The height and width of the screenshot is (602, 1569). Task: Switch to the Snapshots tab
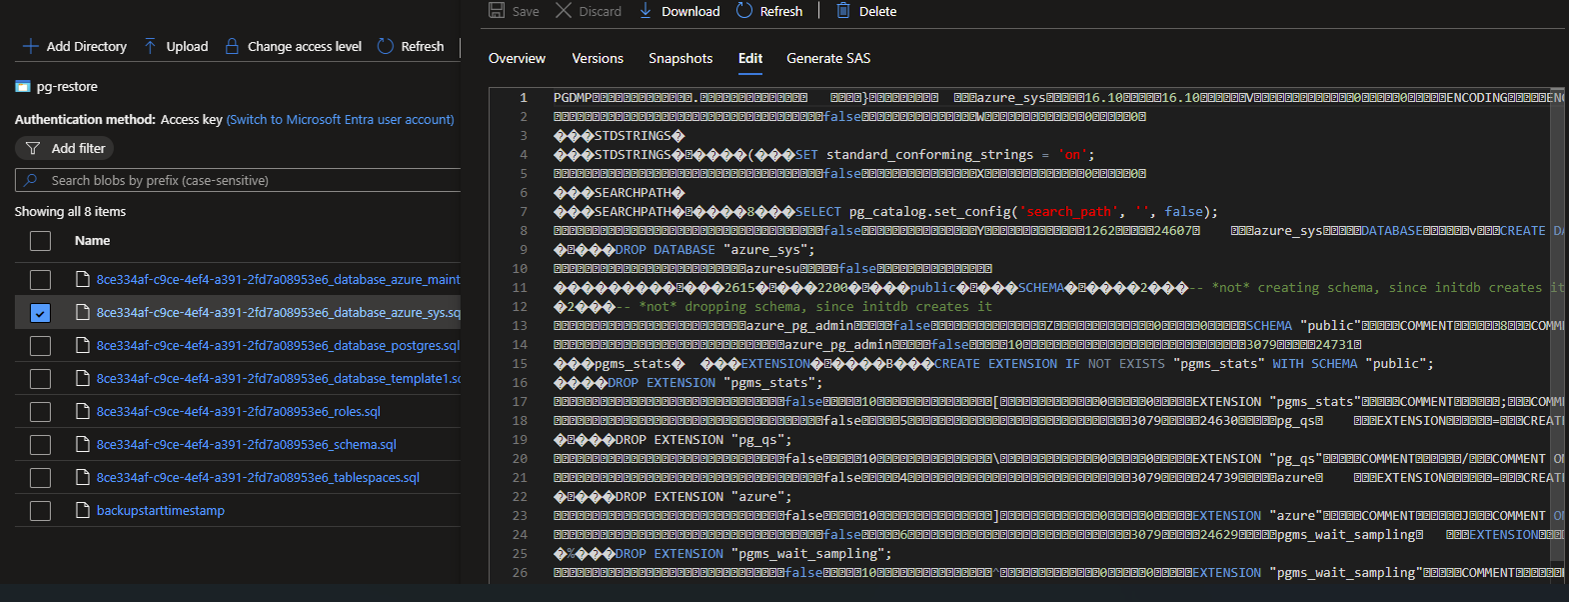pos(680,58)
